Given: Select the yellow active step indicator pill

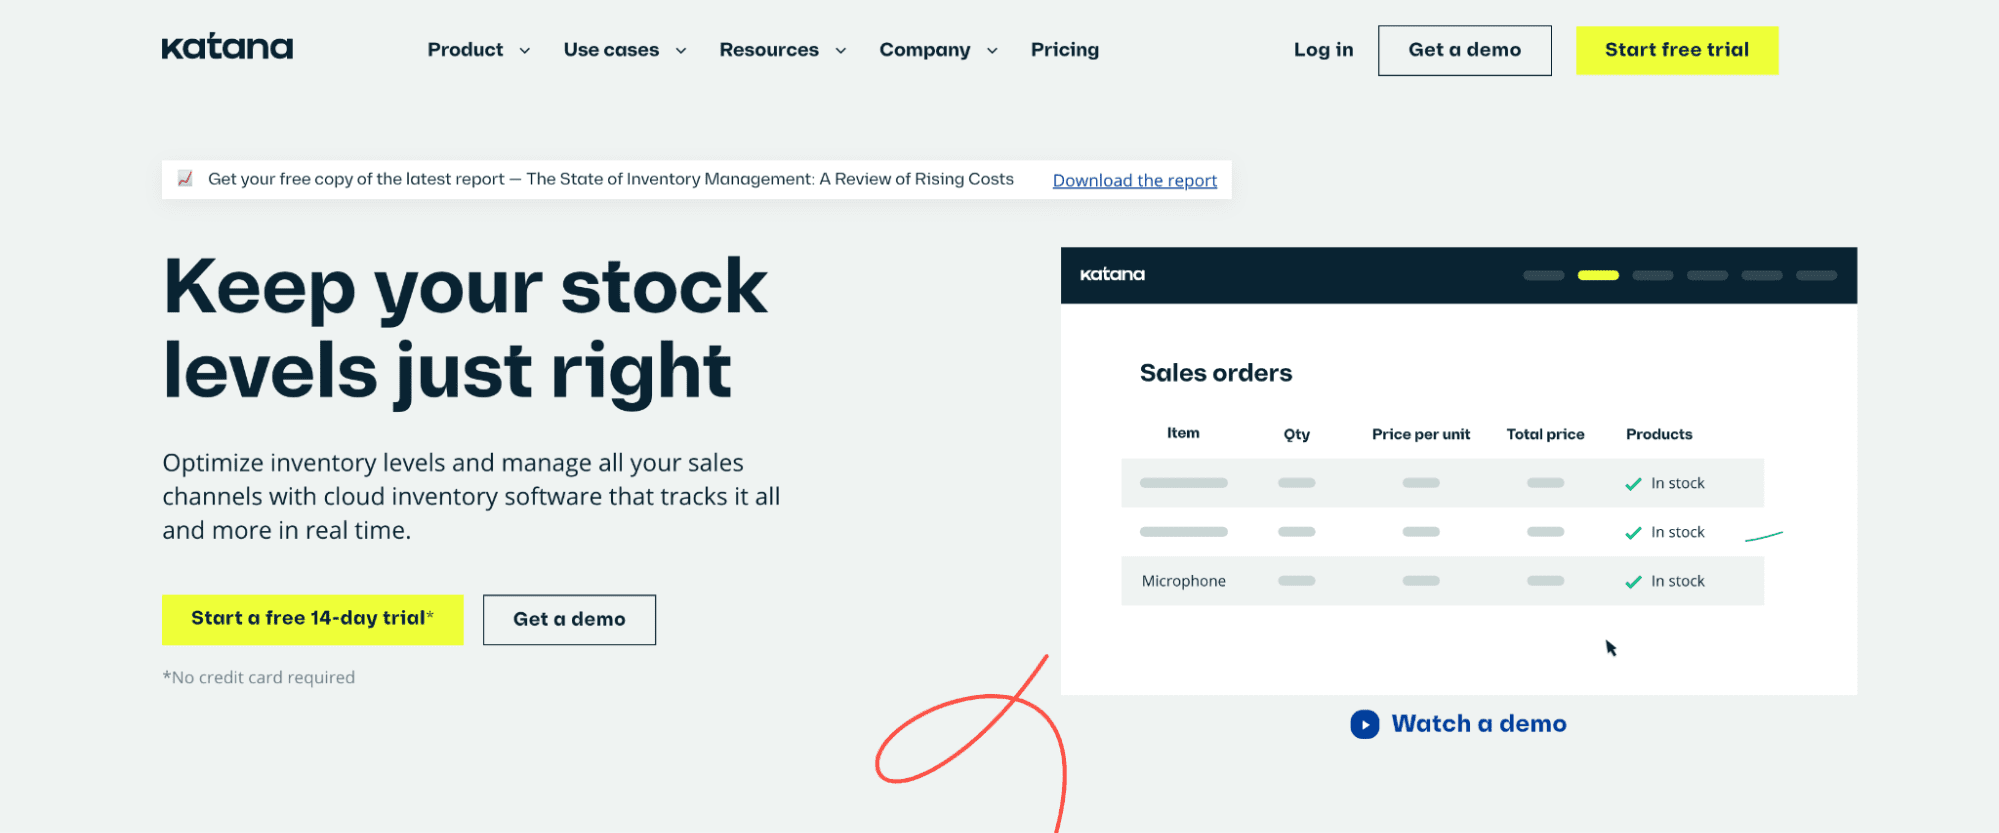Looking at the screenshot, I should (x=1598, y=275).
